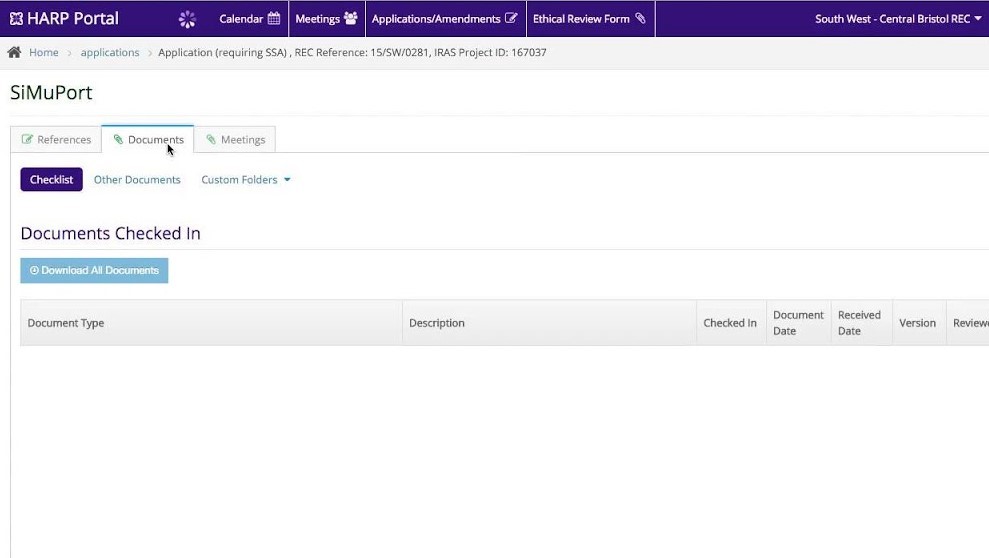Go to applications breadcrumb link

[x=110, y=52]
